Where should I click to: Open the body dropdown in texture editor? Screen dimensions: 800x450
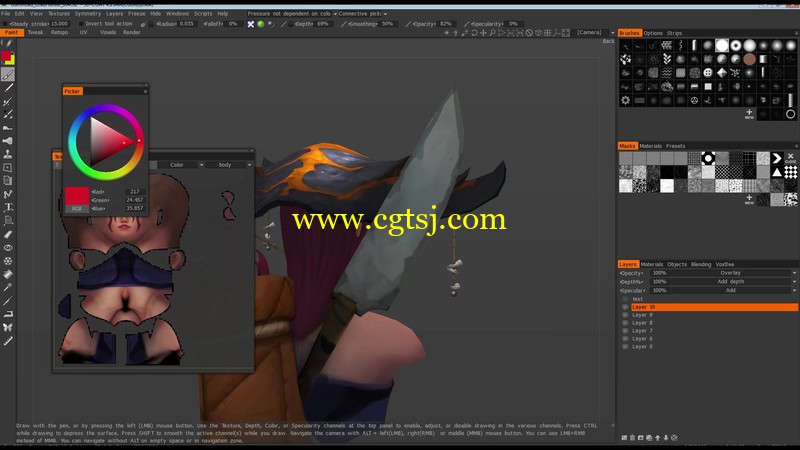[229, 165]
